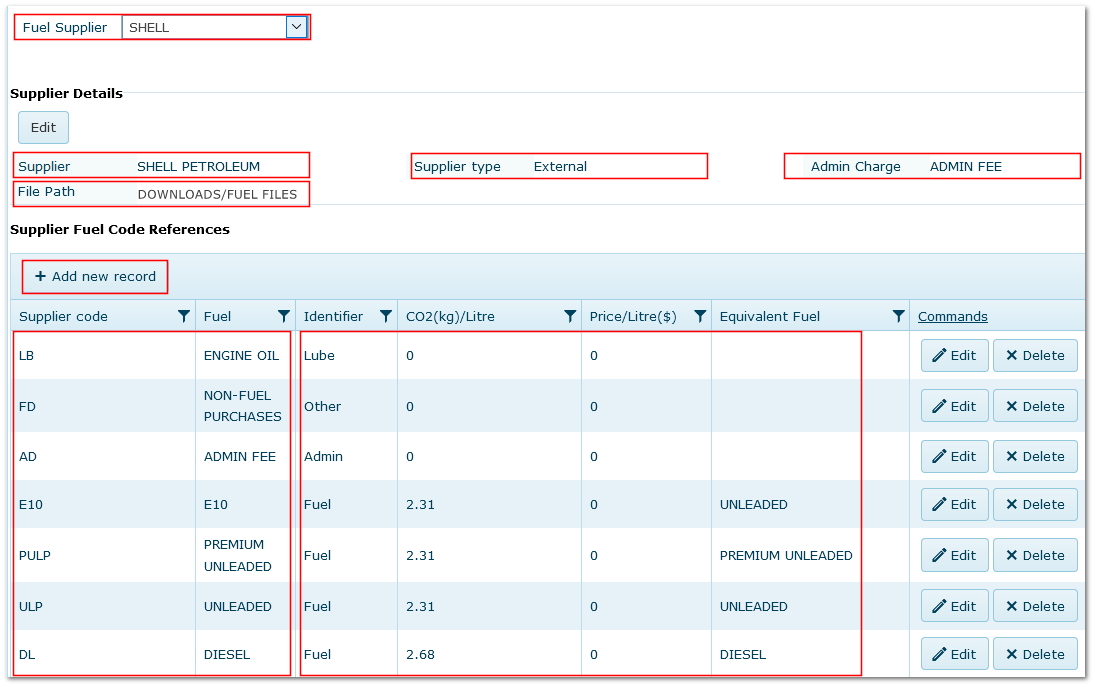
Task: Delete the AD Admin Fee row
Action: pos(1035,457)
